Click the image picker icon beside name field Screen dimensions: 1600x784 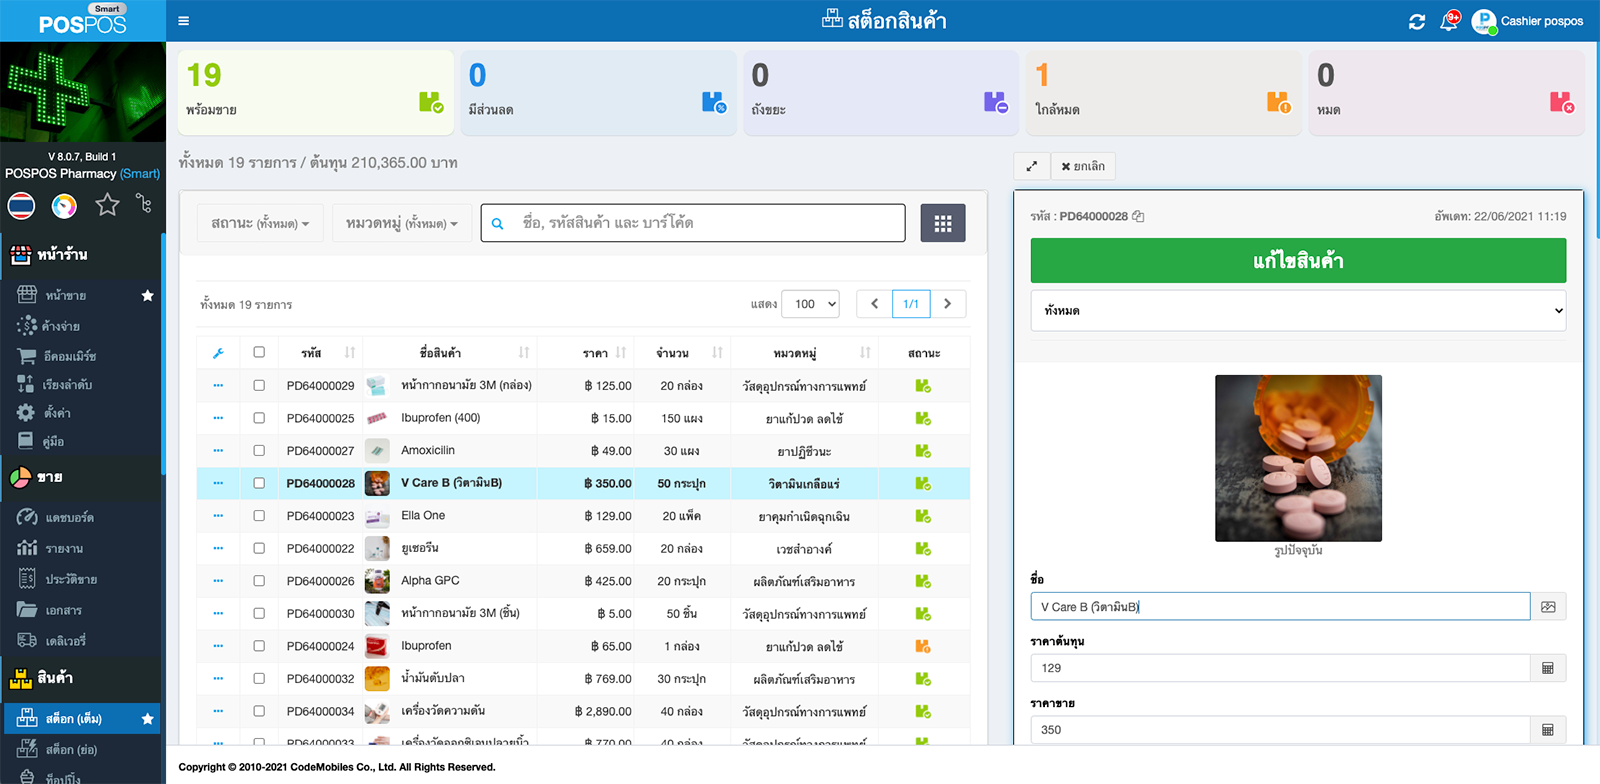click(x=1548, y=607)
